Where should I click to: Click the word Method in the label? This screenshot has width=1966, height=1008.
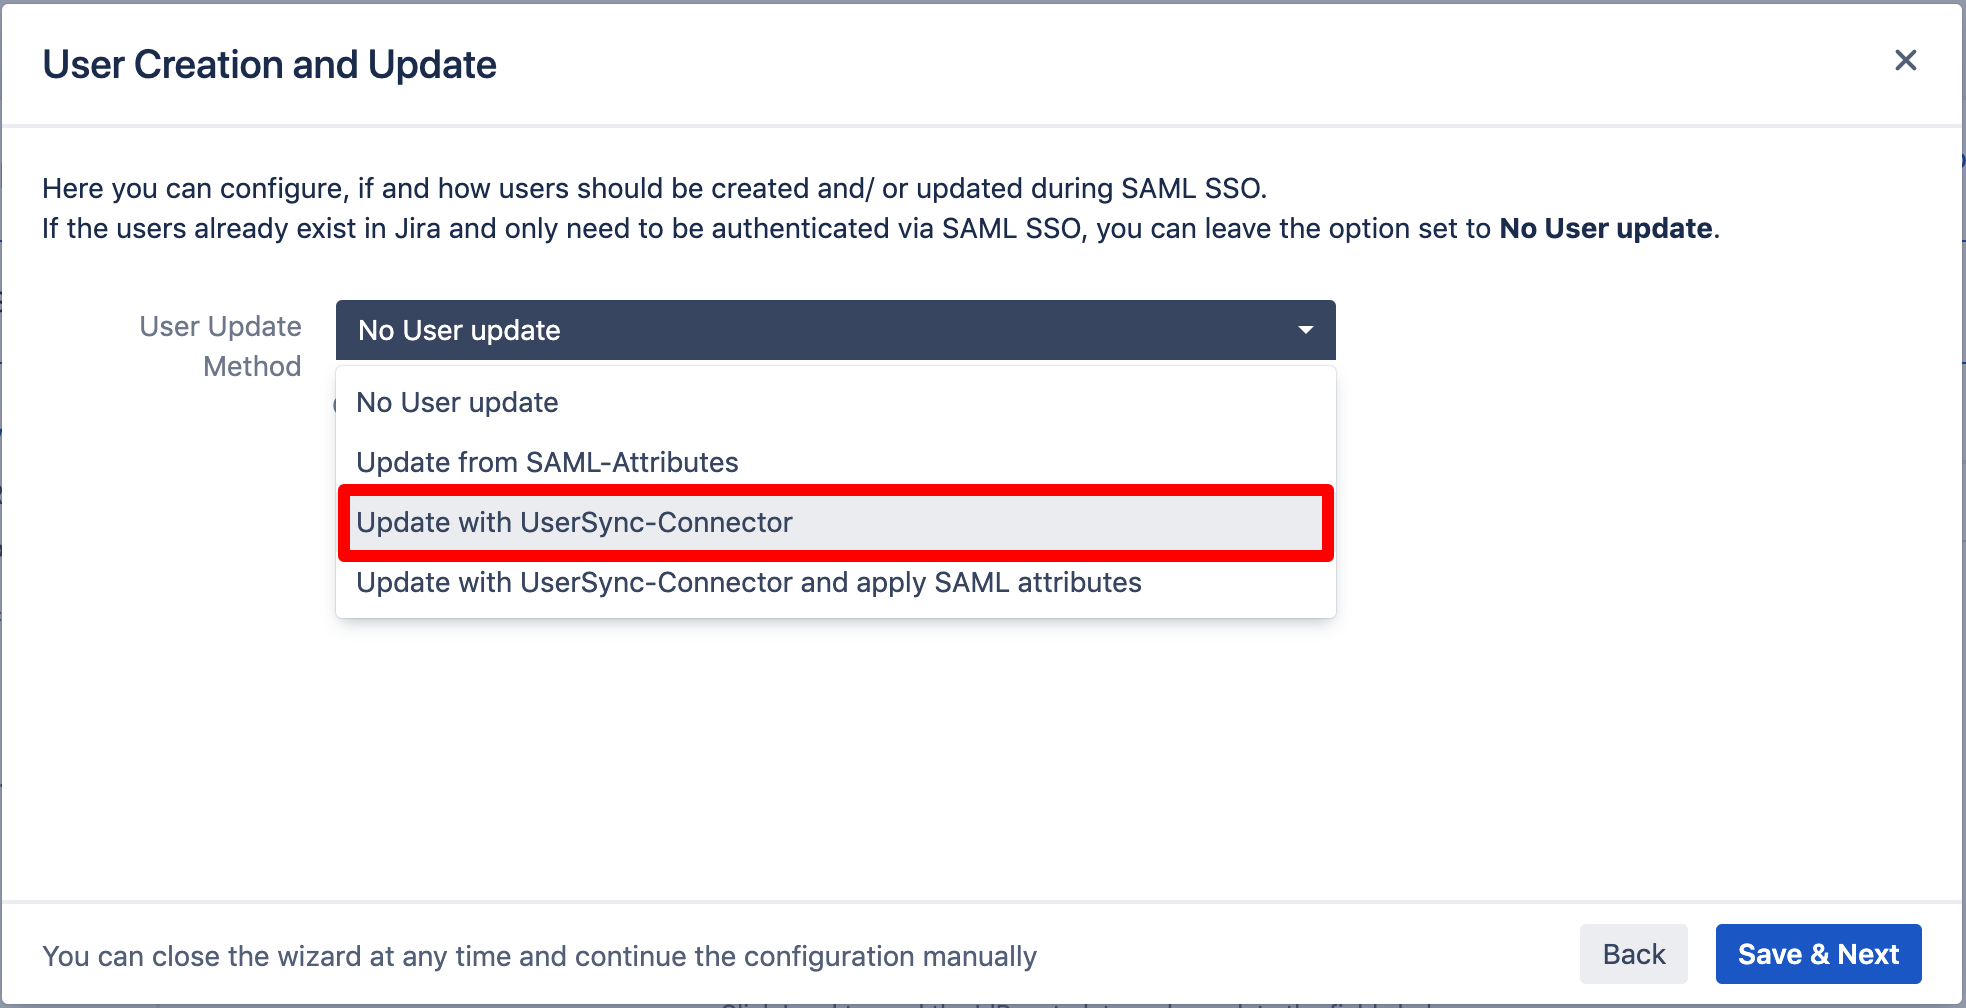pyautogui.click(x=252, y=366)
